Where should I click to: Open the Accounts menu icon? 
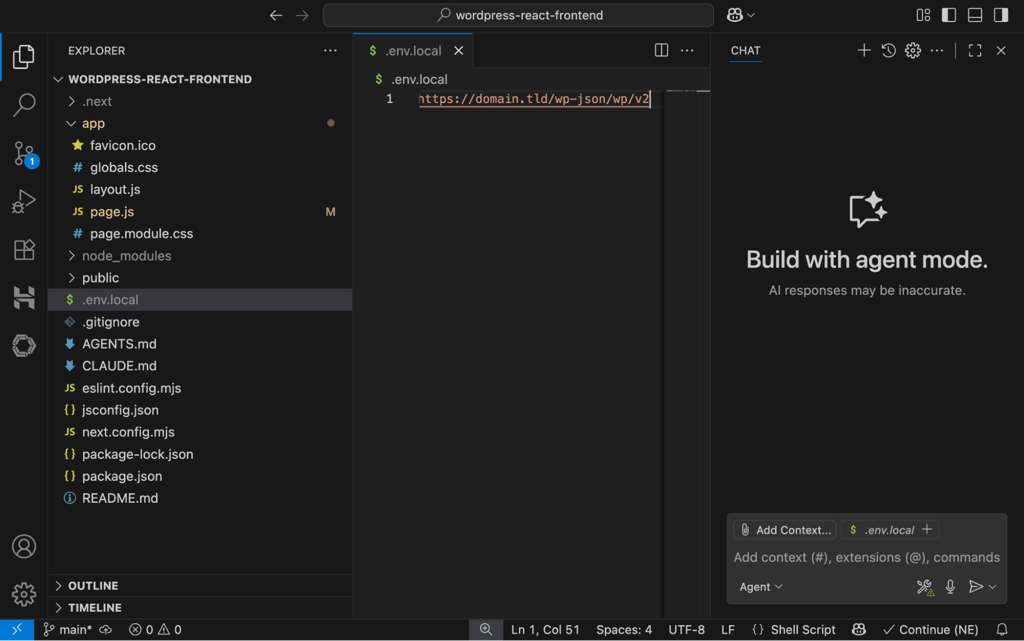tap(24, 546)
